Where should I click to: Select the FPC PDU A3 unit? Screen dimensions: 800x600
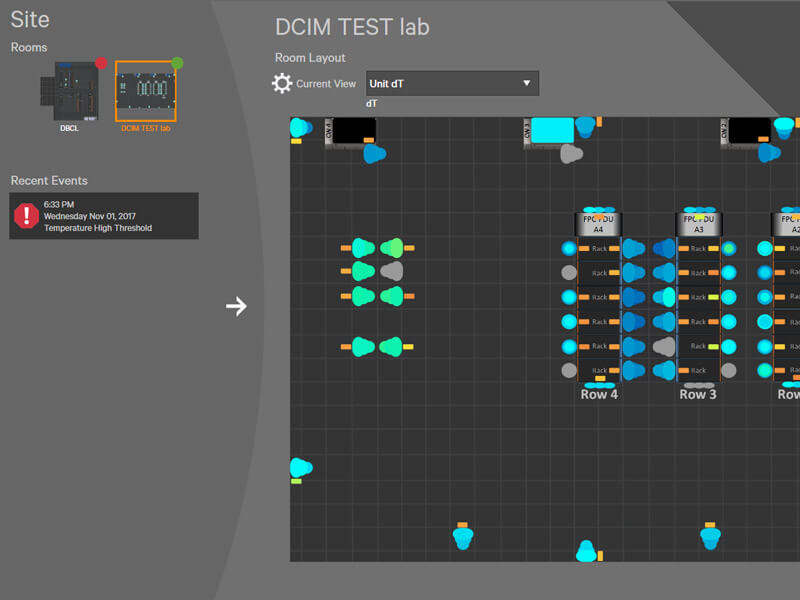click(x=698, y=223)
